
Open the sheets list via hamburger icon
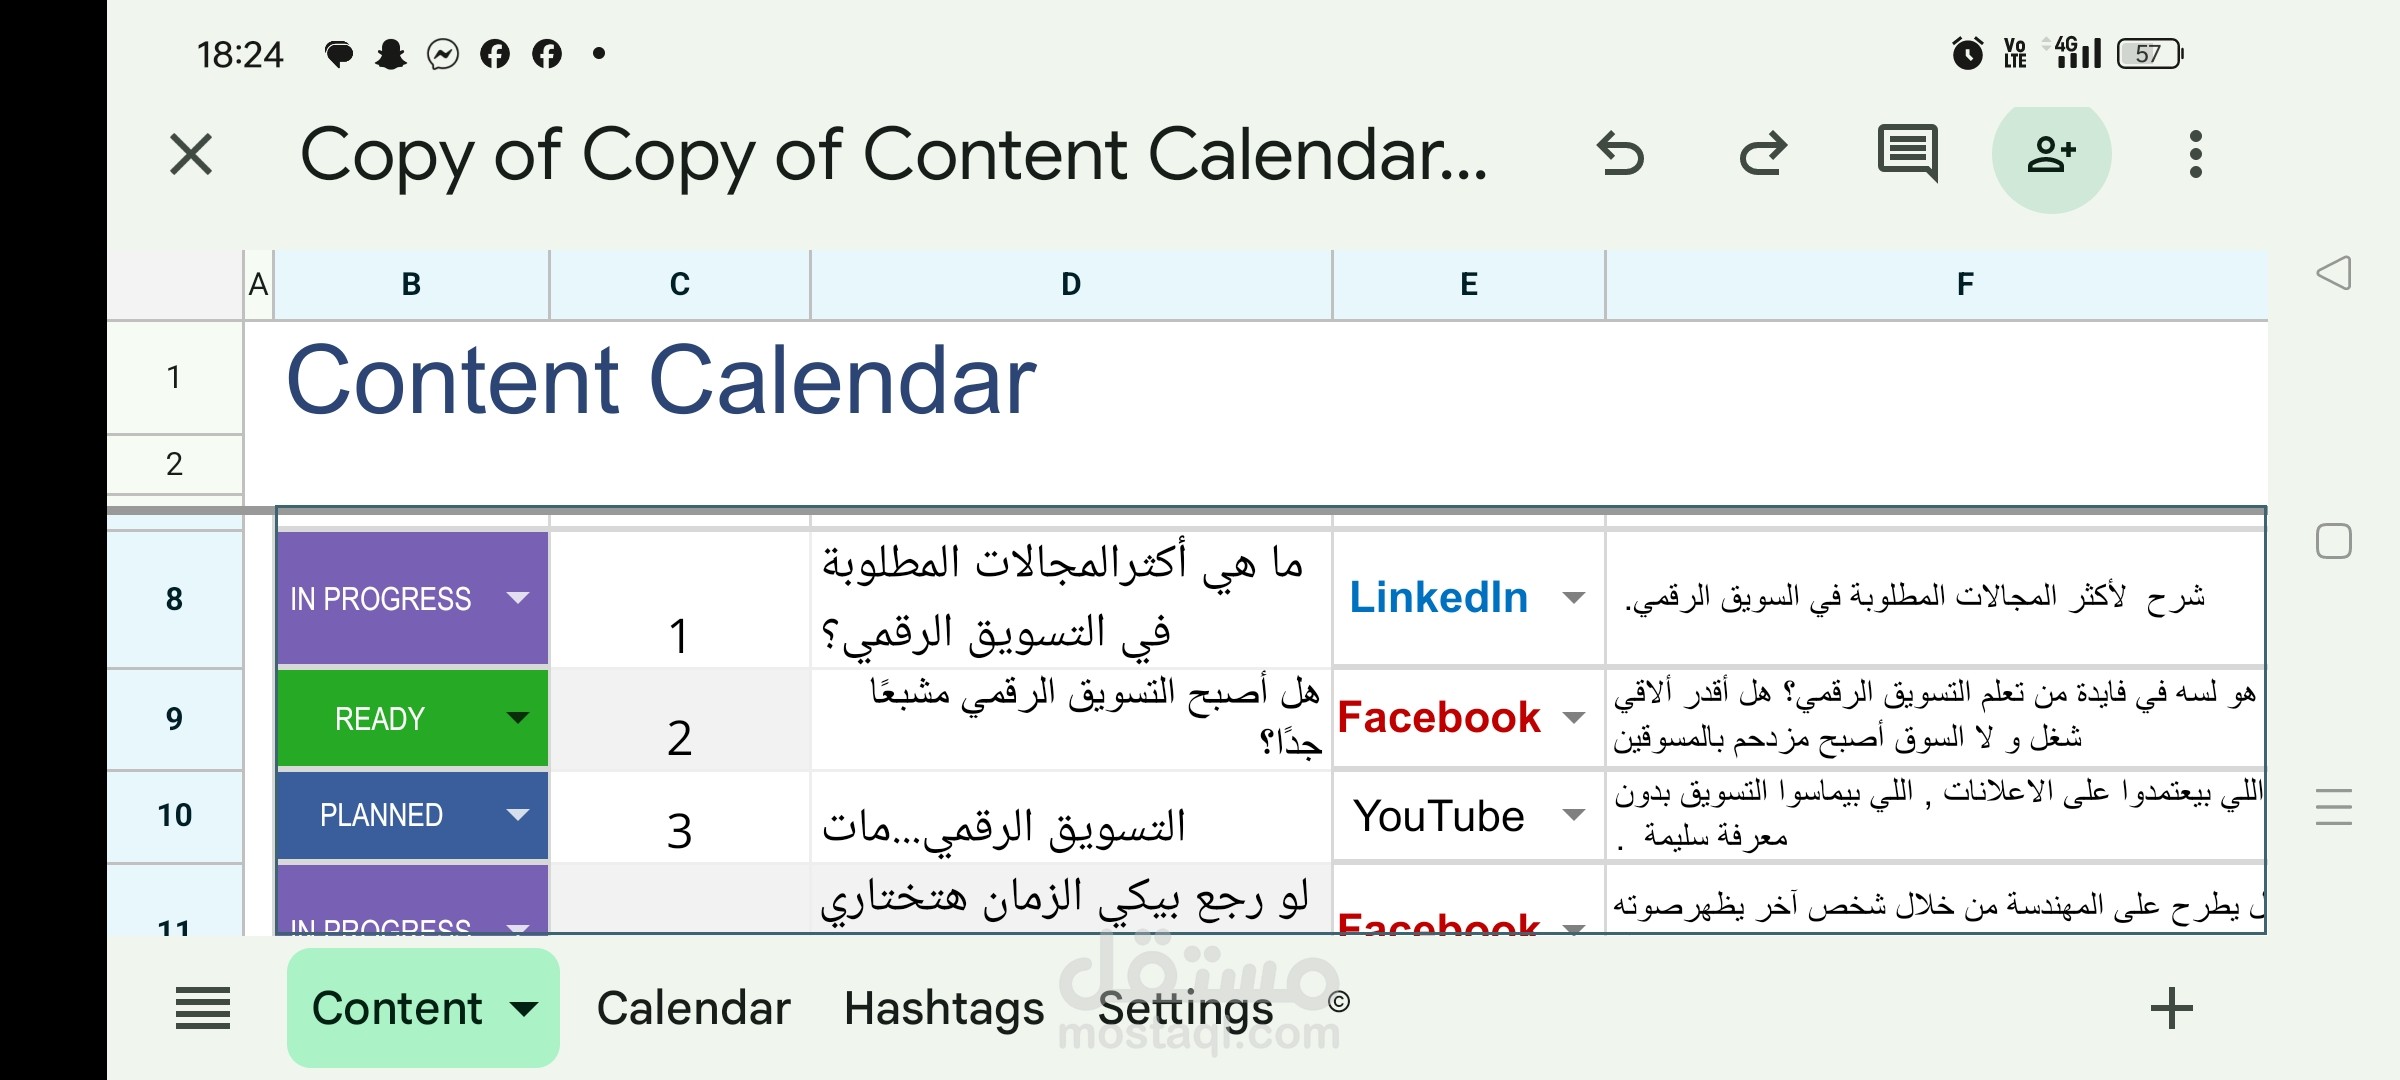(203, 1008)
